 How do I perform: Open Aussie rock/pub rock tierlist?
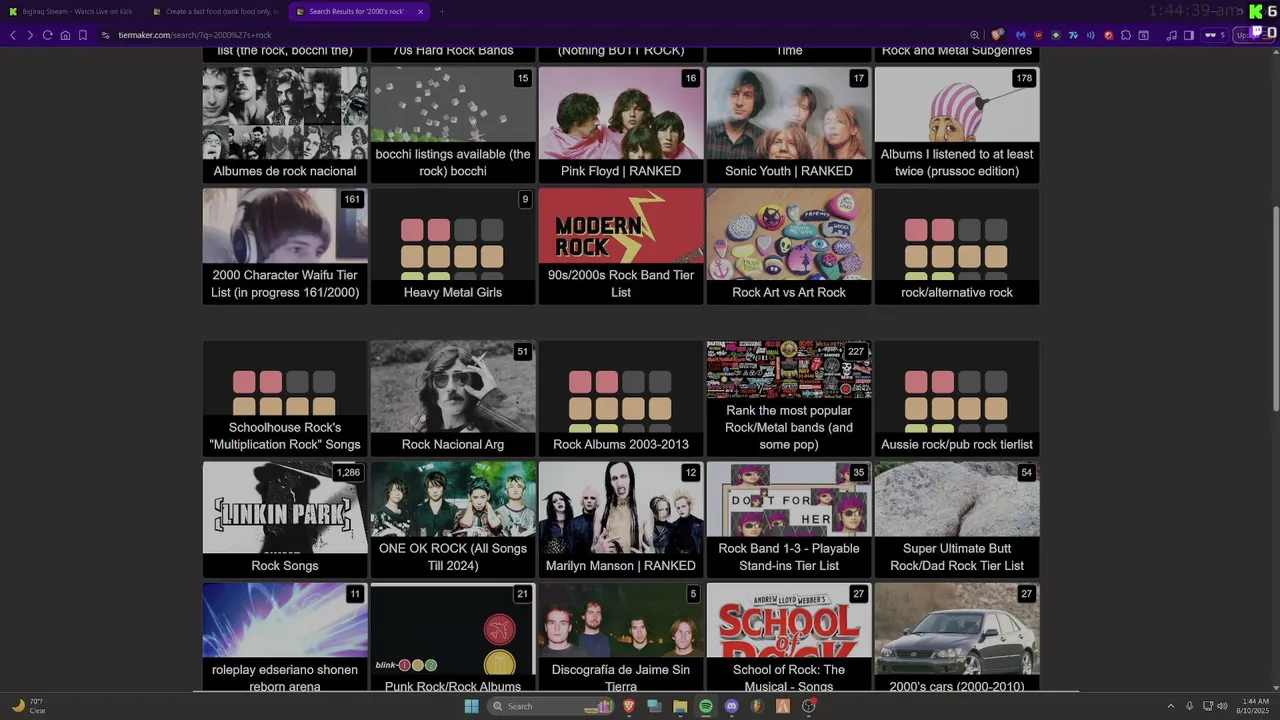click(x=957, y=398)
